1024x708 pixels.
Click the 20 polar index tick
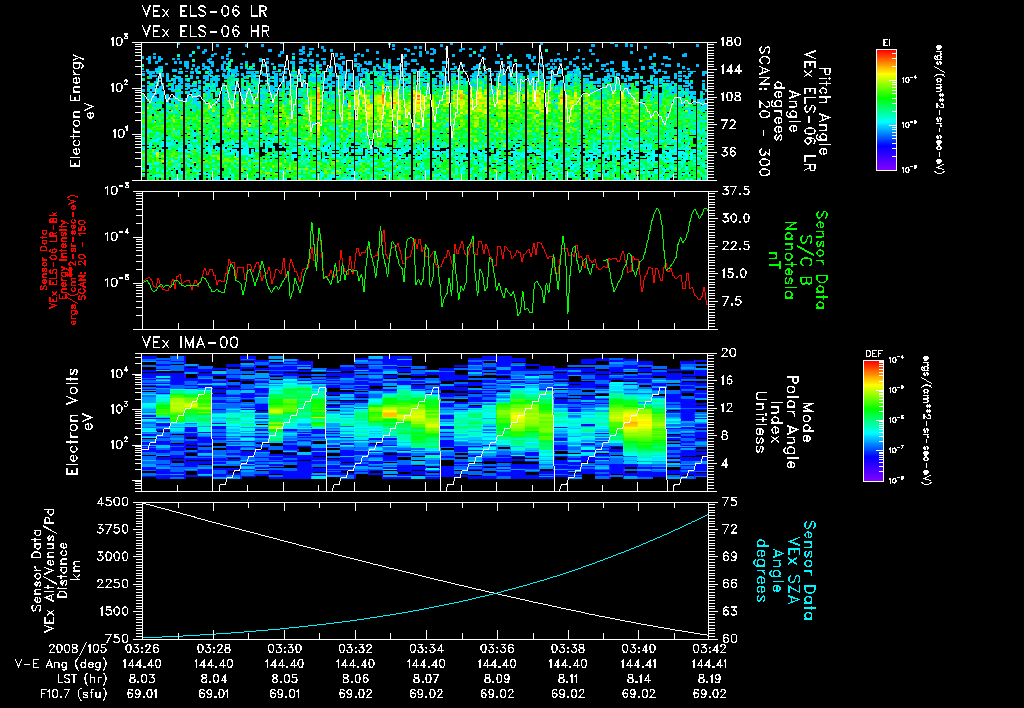tap(729, 353)
